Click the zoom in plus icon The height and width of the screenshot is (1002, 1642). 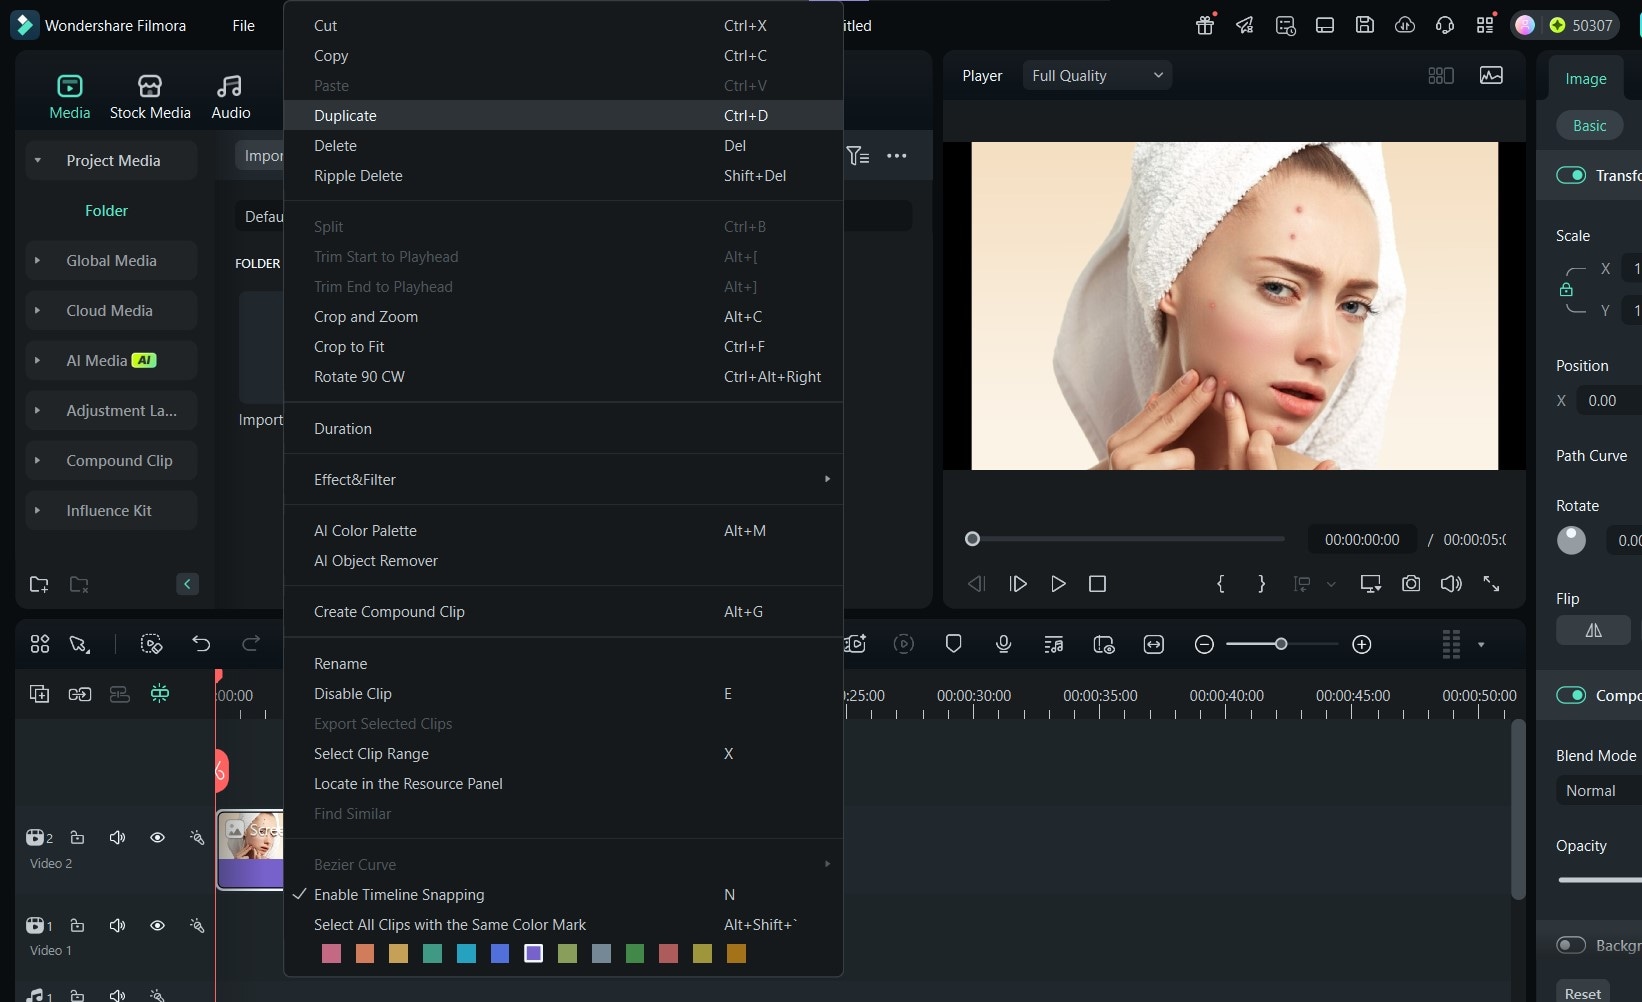point(1362,645)
